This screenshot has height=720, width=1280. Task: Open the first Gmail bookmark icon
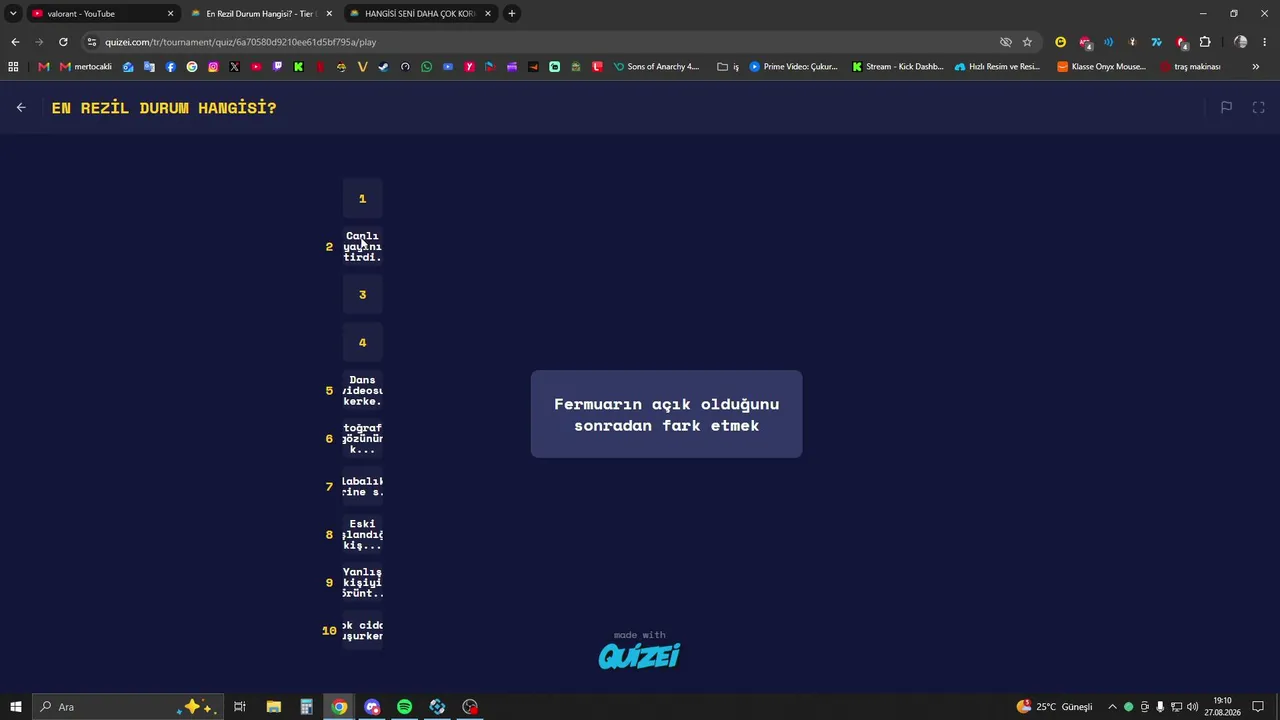[x=43, y=67]
